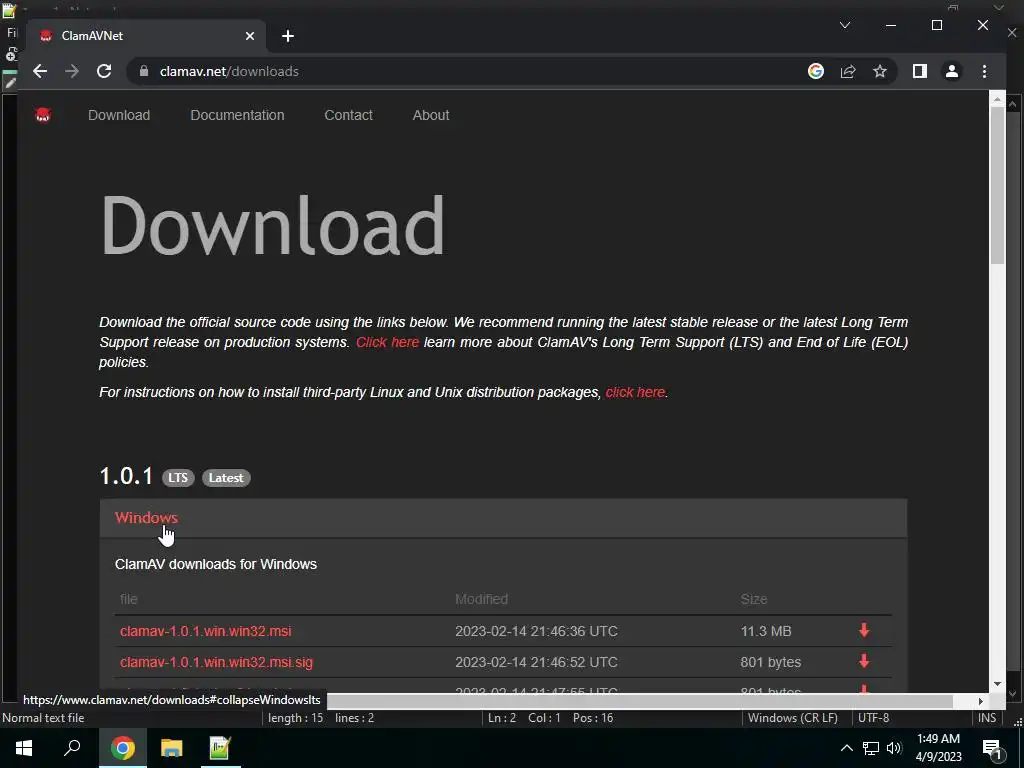Click the scroll down arrow of page
The width and height of the screenshot is (1024, 768).
point(997,684)
